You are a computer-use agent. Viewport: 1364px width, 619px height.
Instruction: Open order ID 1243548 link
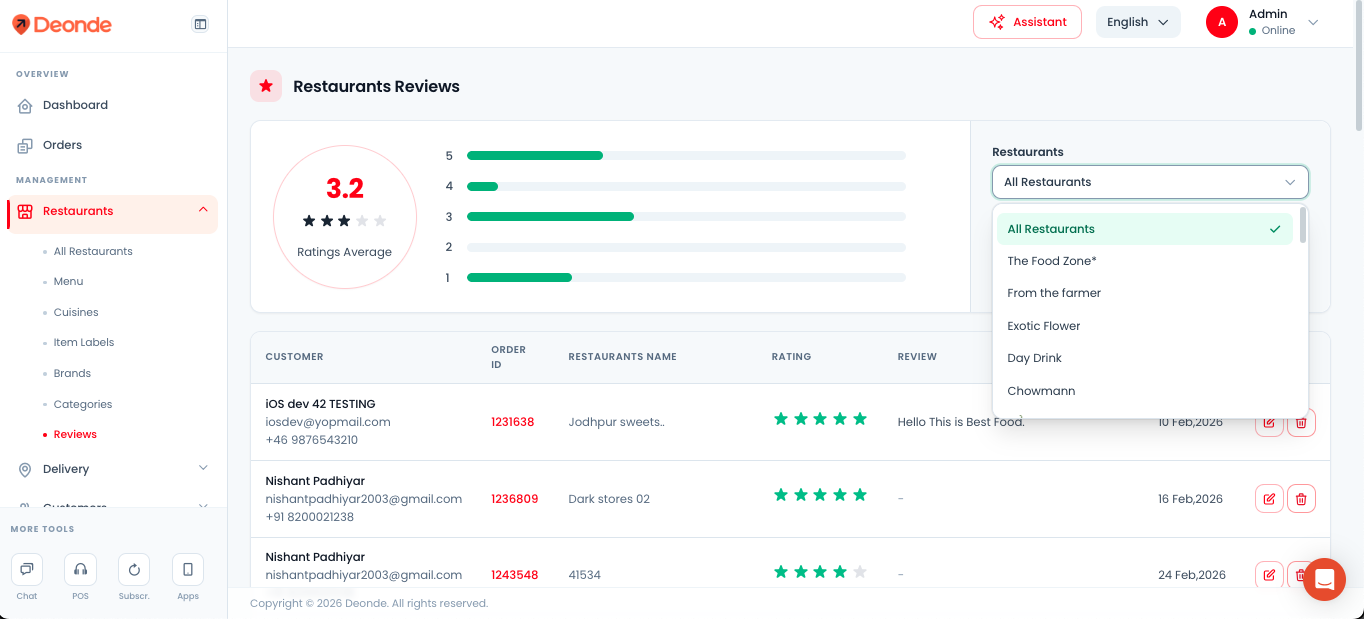514,575
